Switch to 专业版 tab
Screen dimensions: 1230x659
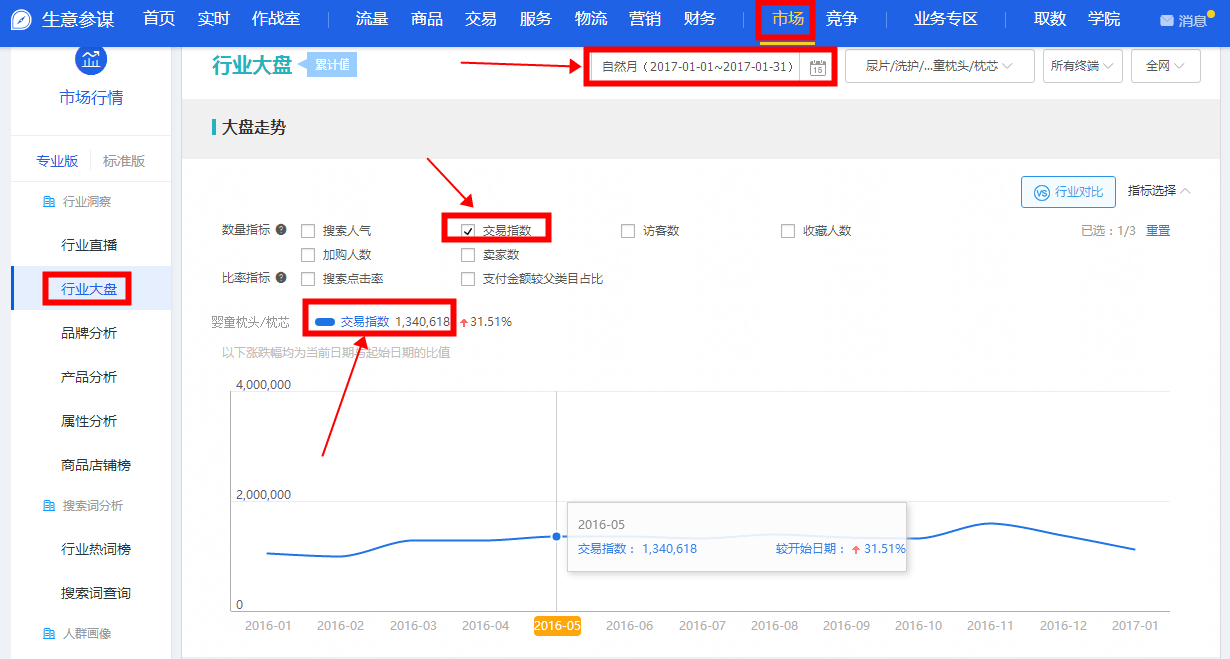click(57, 161)
